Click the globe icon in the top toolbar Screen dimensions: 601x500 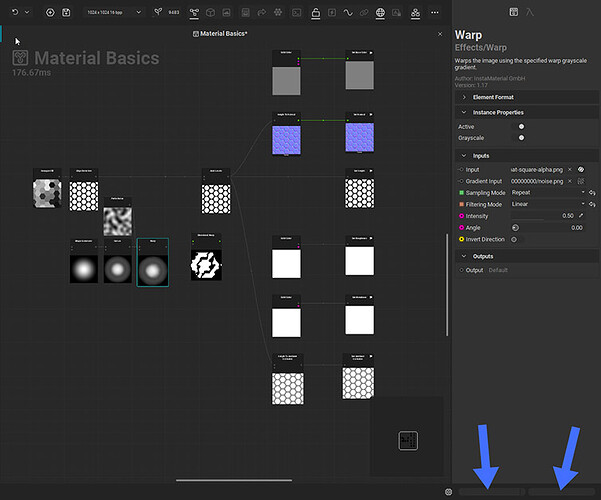click(381, 13)
